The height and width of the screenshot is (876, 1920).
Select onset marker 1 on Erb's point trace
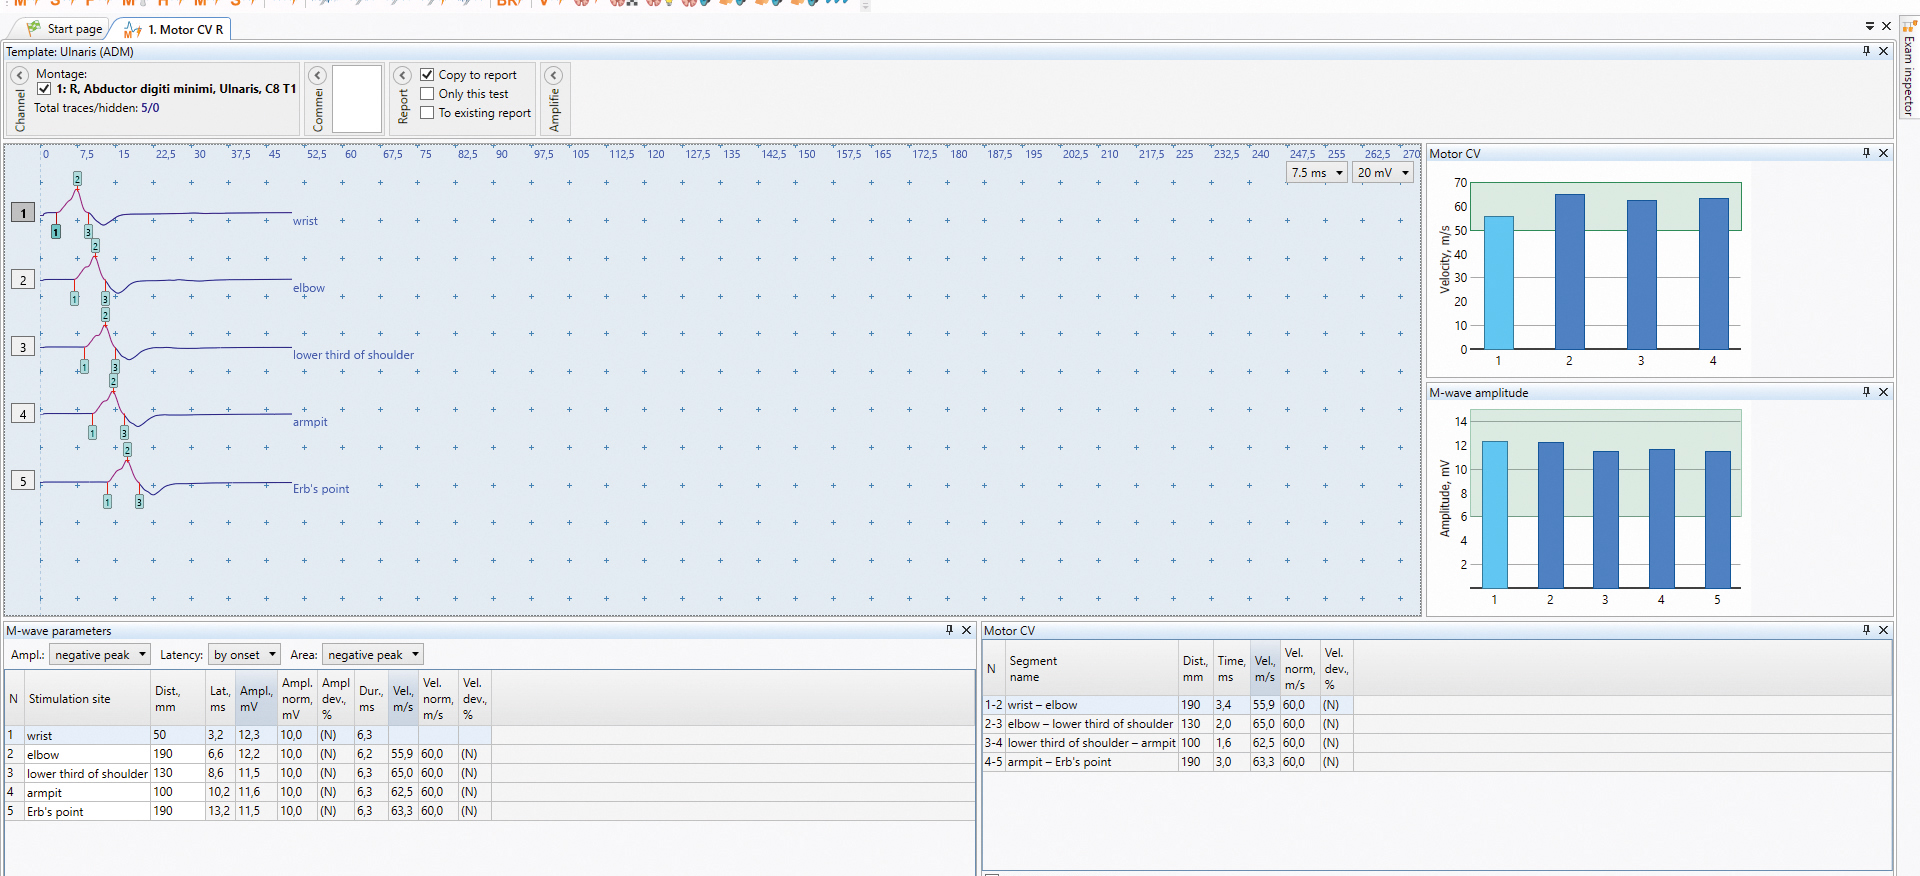(x=107, y=501)
